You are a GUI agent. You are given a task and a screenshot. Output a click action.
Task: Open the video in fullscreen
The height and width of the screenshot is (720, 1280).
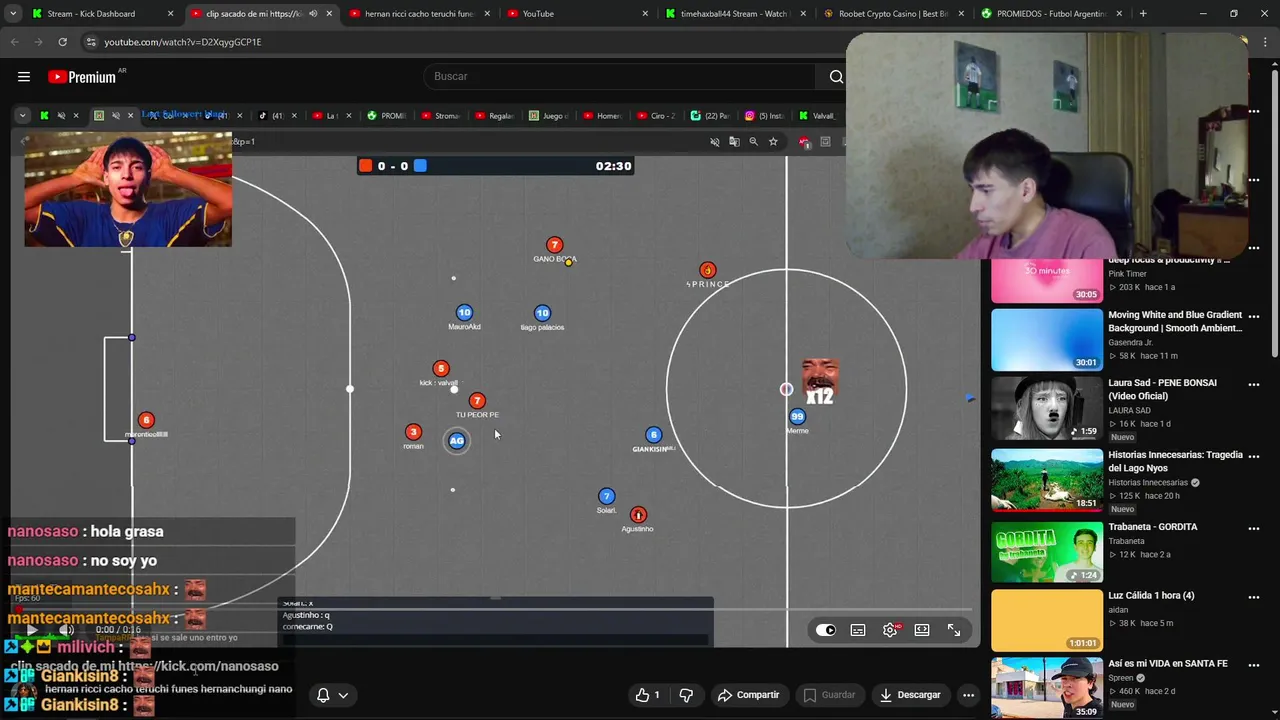click(x=954, y=630)
